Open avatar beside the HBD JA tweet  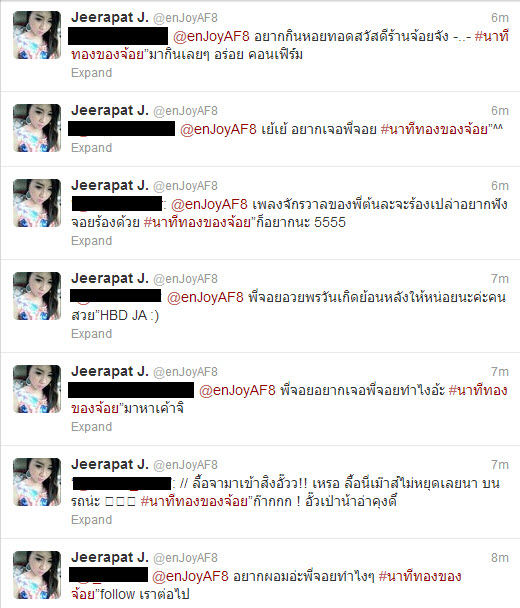[37, 296]
